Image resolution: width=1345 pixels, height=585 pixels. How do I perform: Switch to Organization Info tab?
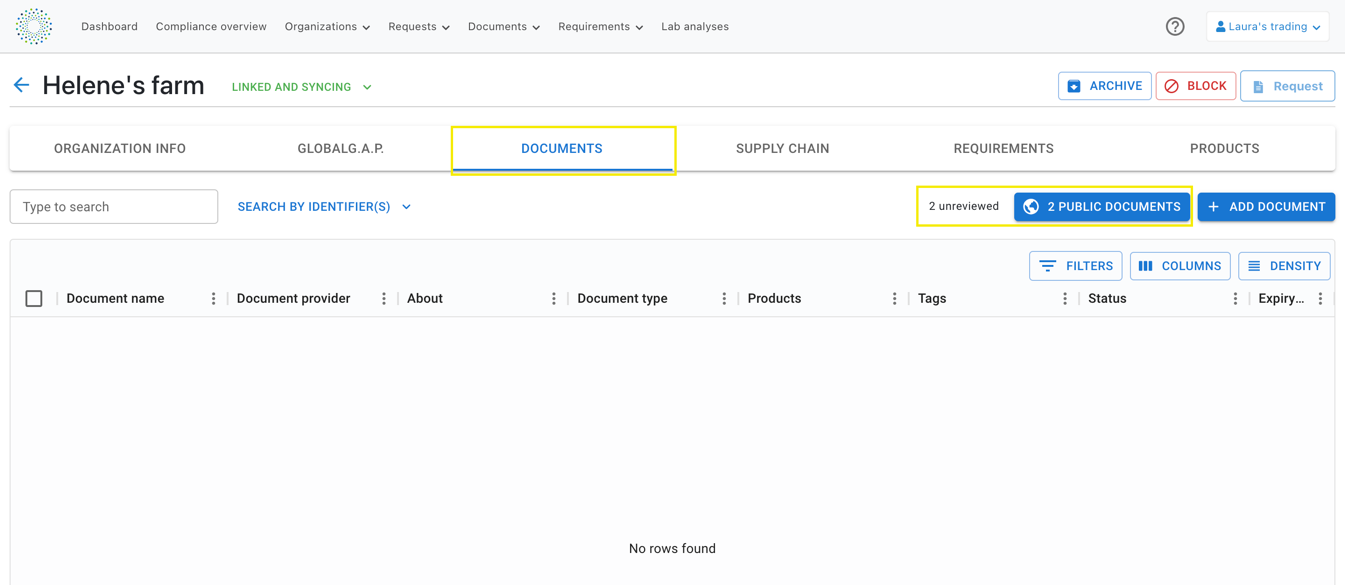tap(120, 149)
